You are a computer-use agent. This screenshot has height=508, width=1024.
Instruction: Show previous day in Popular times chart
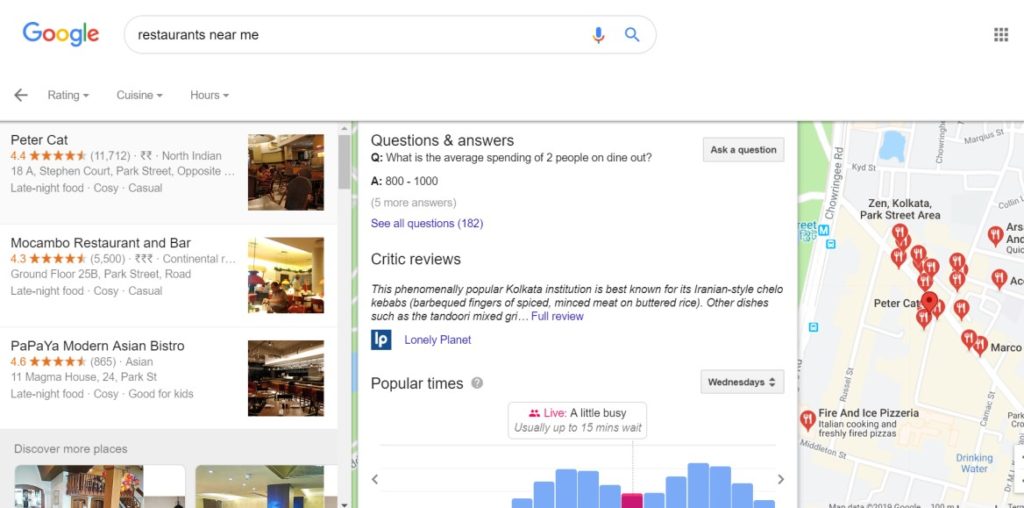click(375, 479)
